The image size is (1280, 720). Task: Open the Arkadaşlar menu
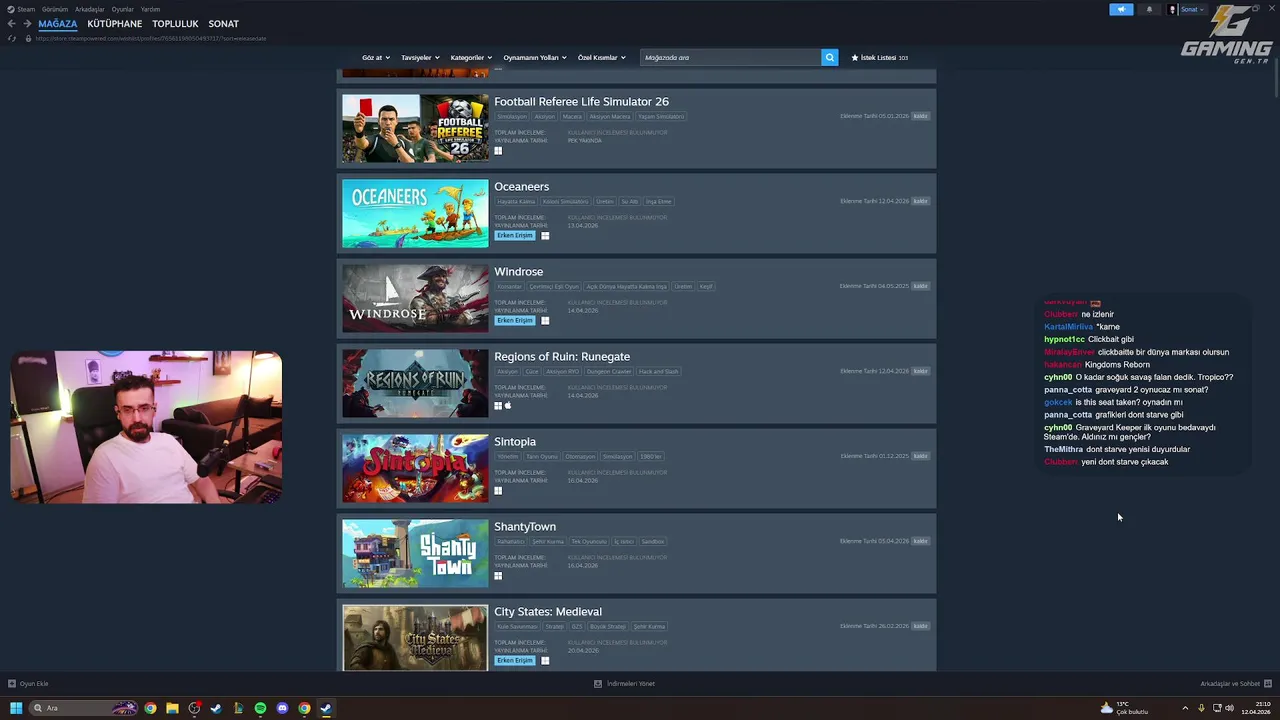(x=90, y=9)
